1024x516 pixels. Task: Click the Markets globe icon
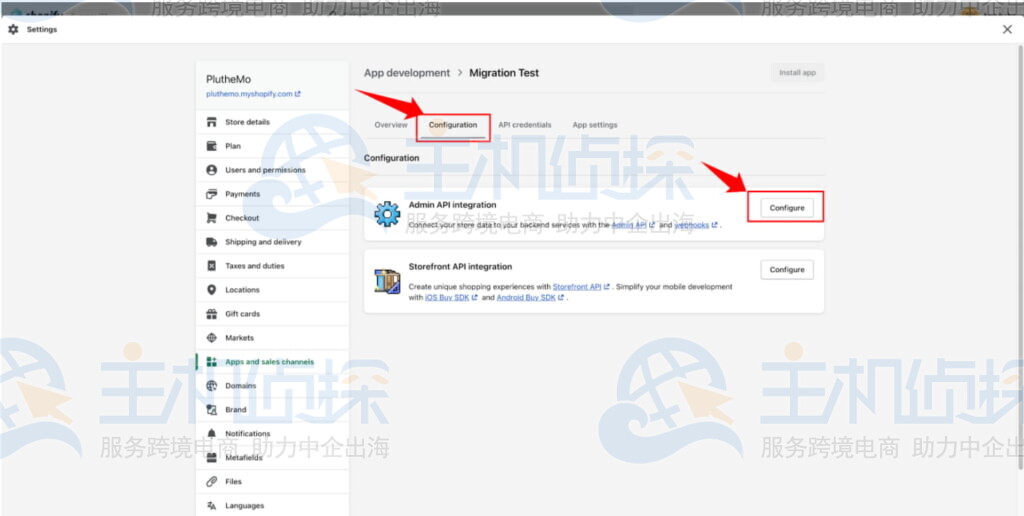click(211, 338)
